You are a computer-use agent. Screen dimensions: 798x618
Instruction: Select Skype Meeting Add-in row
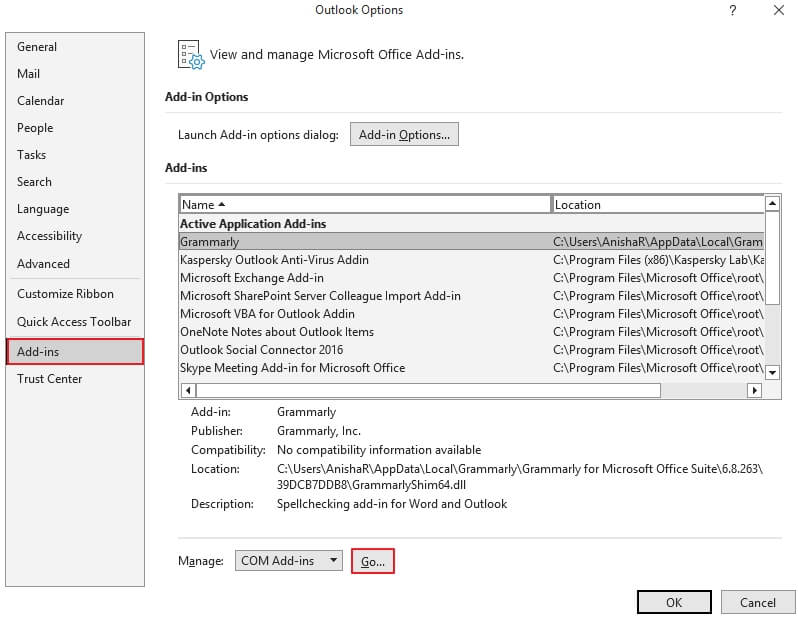[x=472, y=368]
